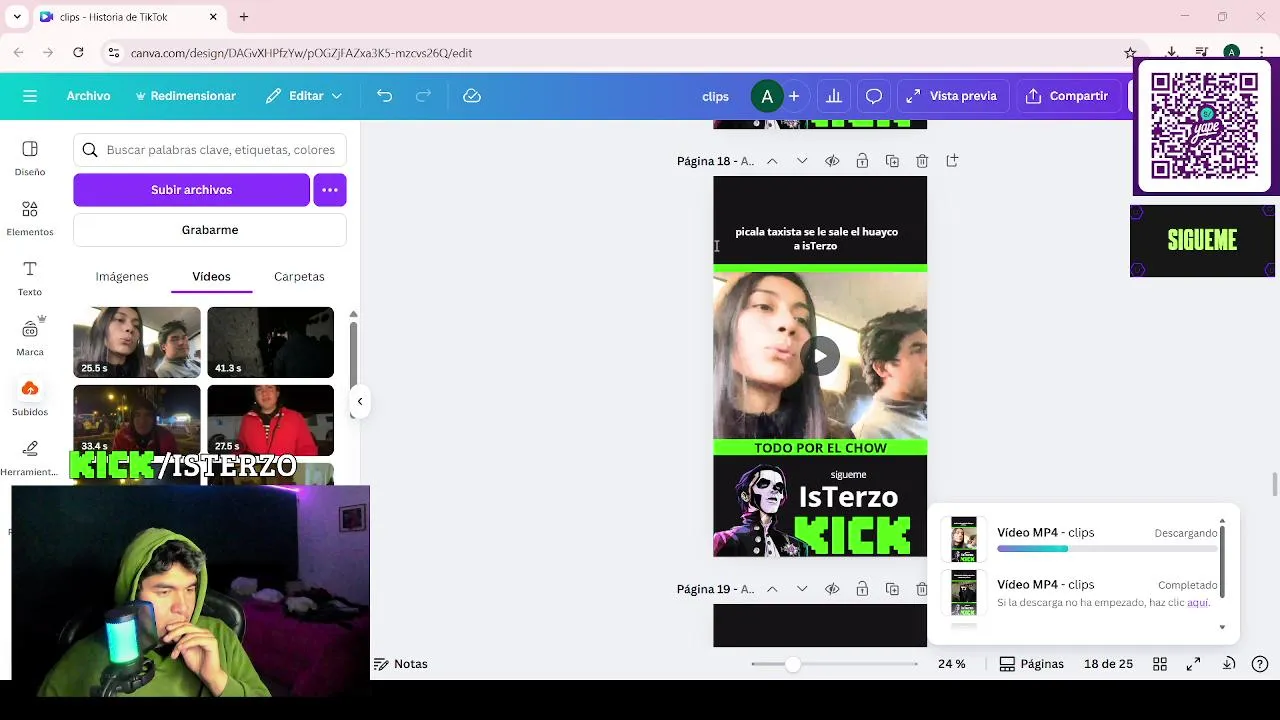Duplicate Página 19
This screenshot has height=720, width=1280.
892,589
